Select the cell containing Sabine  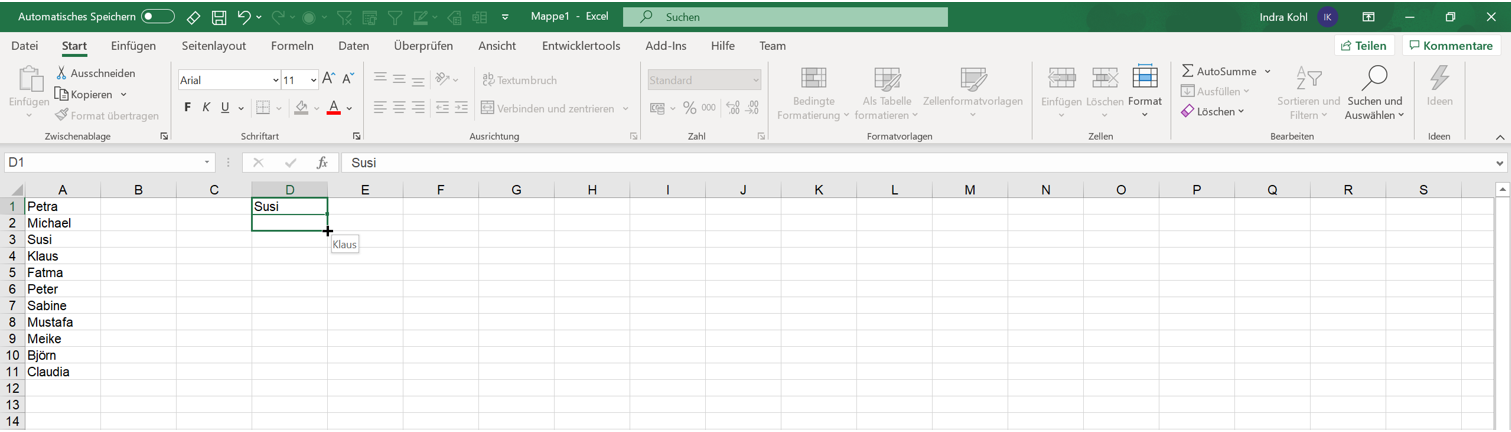pyautogui.click(x=62, y=305)
